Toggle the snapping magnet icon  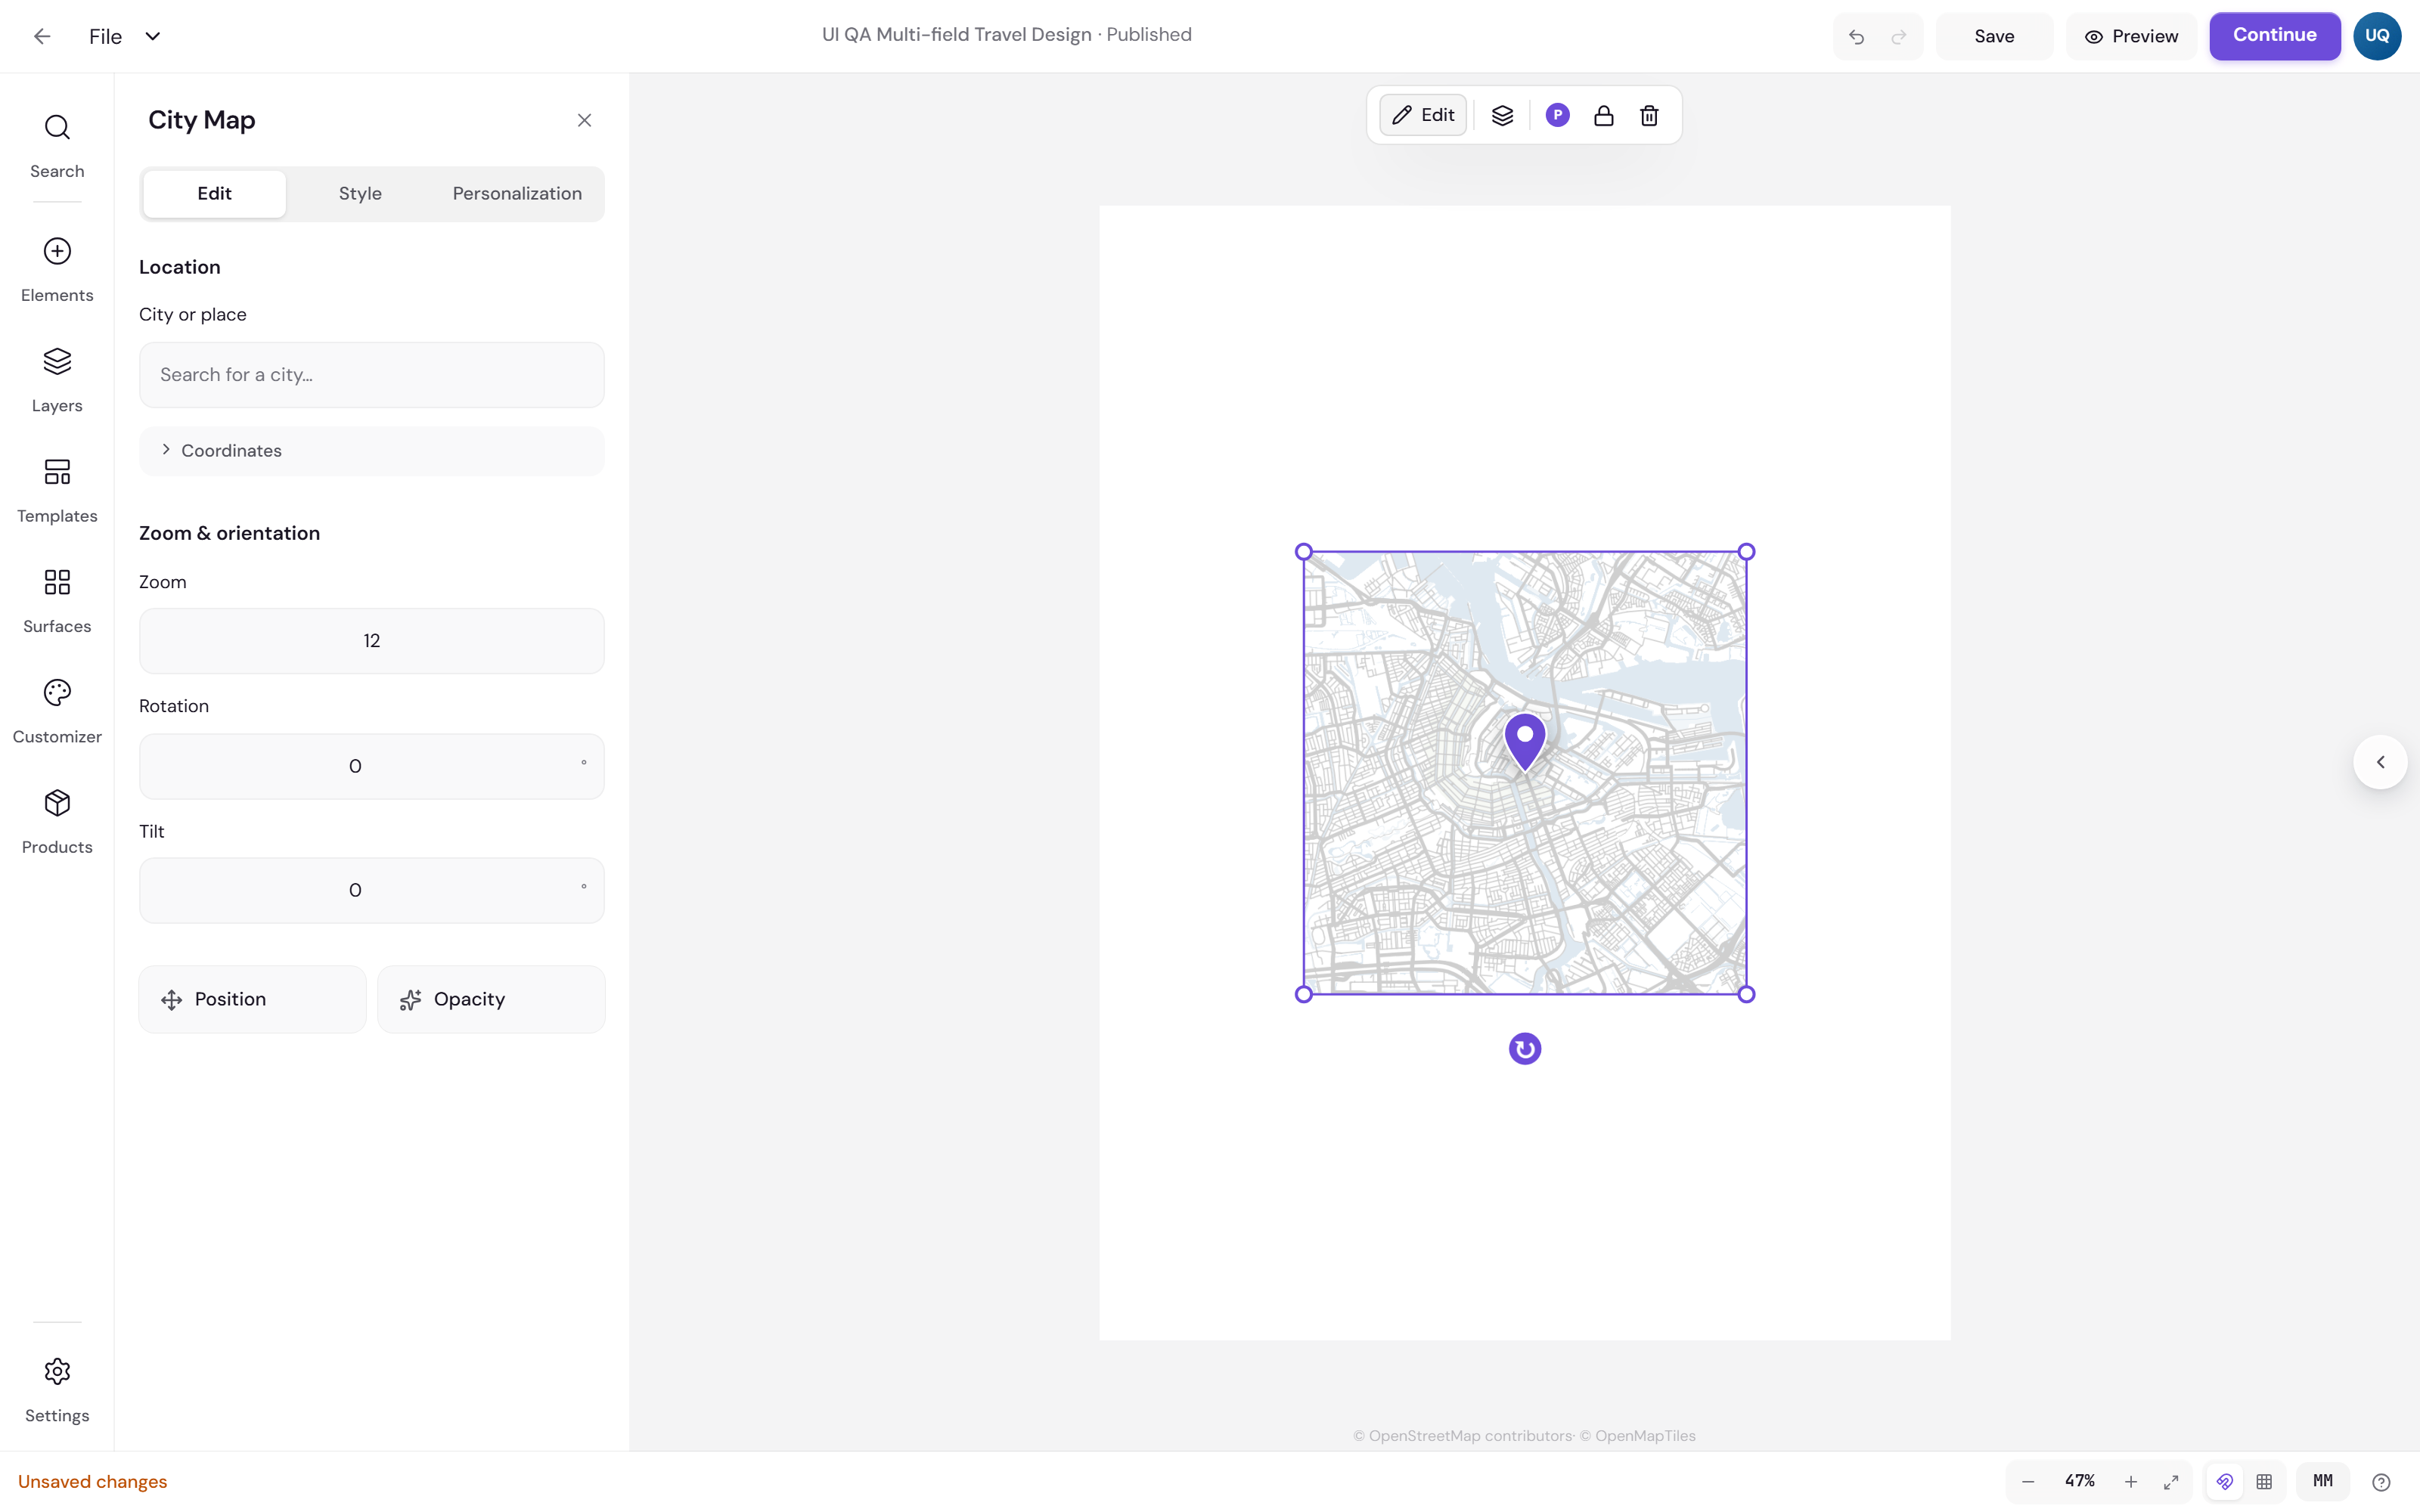click(2225, 1481)
